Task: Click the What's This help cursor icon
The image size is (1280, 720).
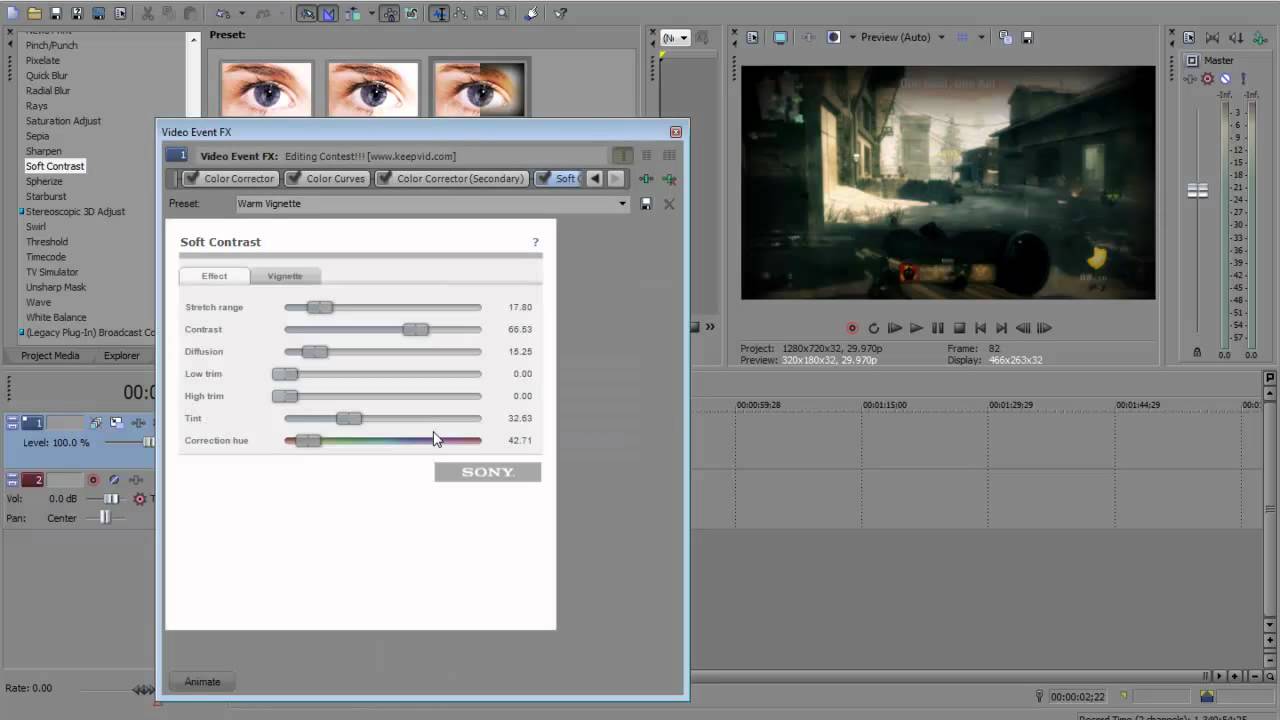Action: [x=560, y=14]
